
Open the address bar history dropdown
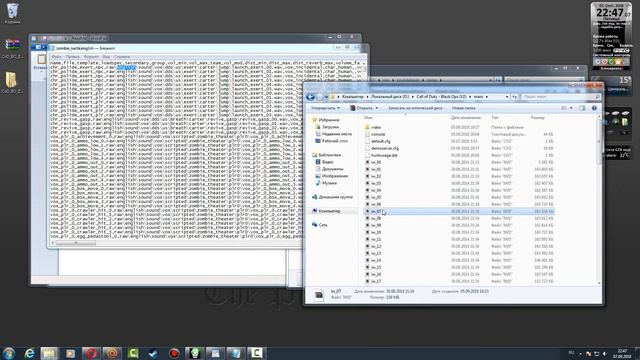(x=507, y=97)
